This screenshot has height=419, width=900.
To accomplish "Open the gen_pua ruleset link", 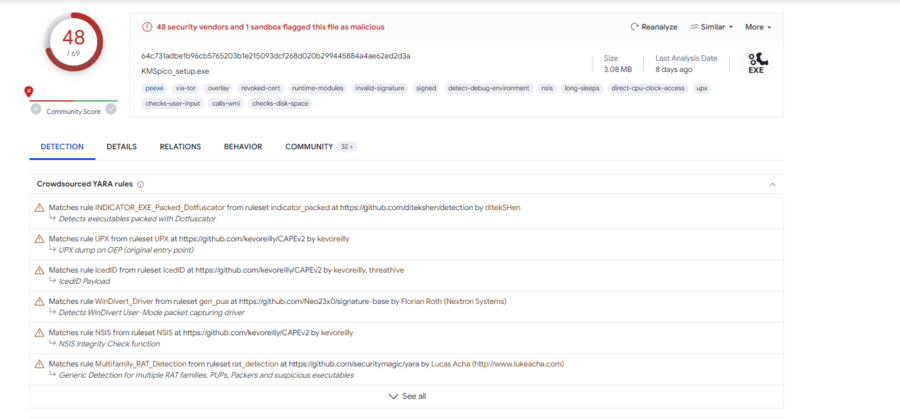I will [x=214, y=301].
